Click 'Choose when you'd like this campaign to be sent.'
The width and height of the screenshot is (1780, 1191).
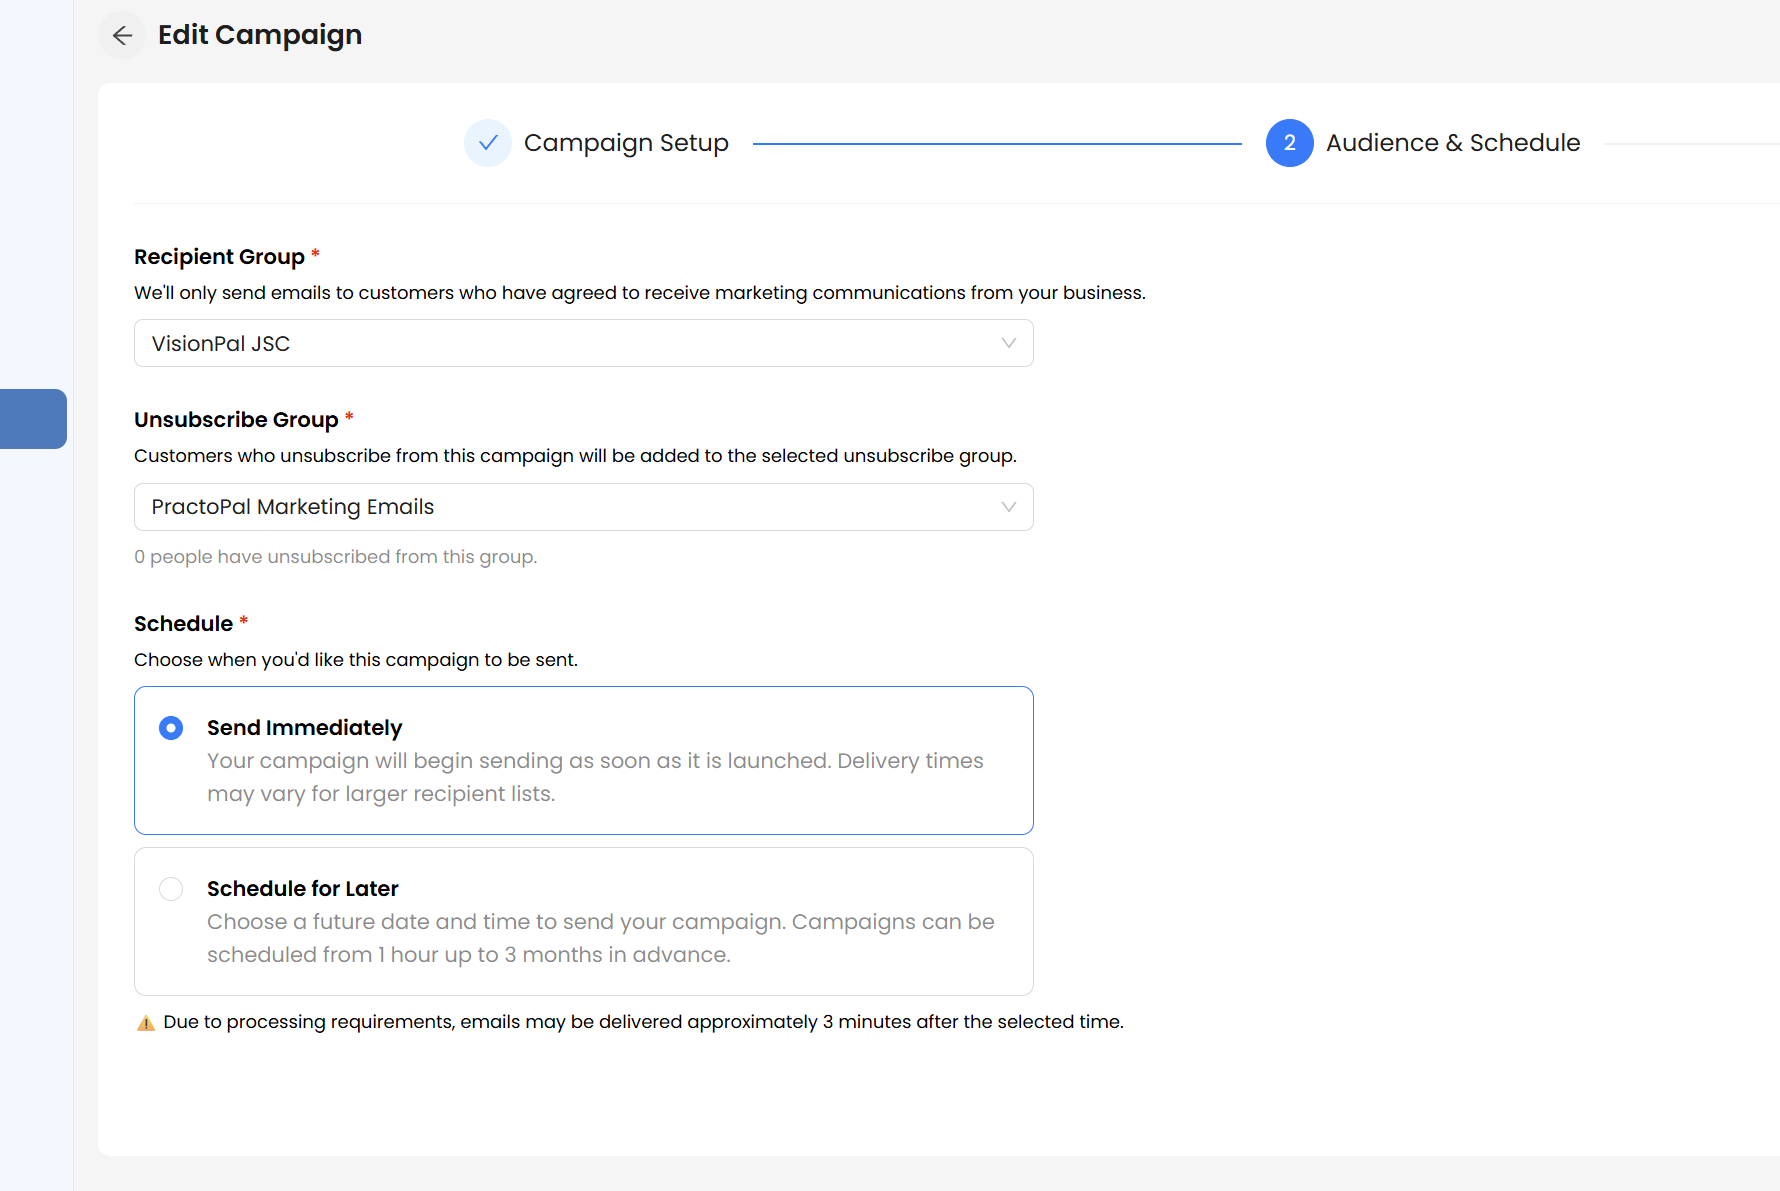(x=356, y=660)
